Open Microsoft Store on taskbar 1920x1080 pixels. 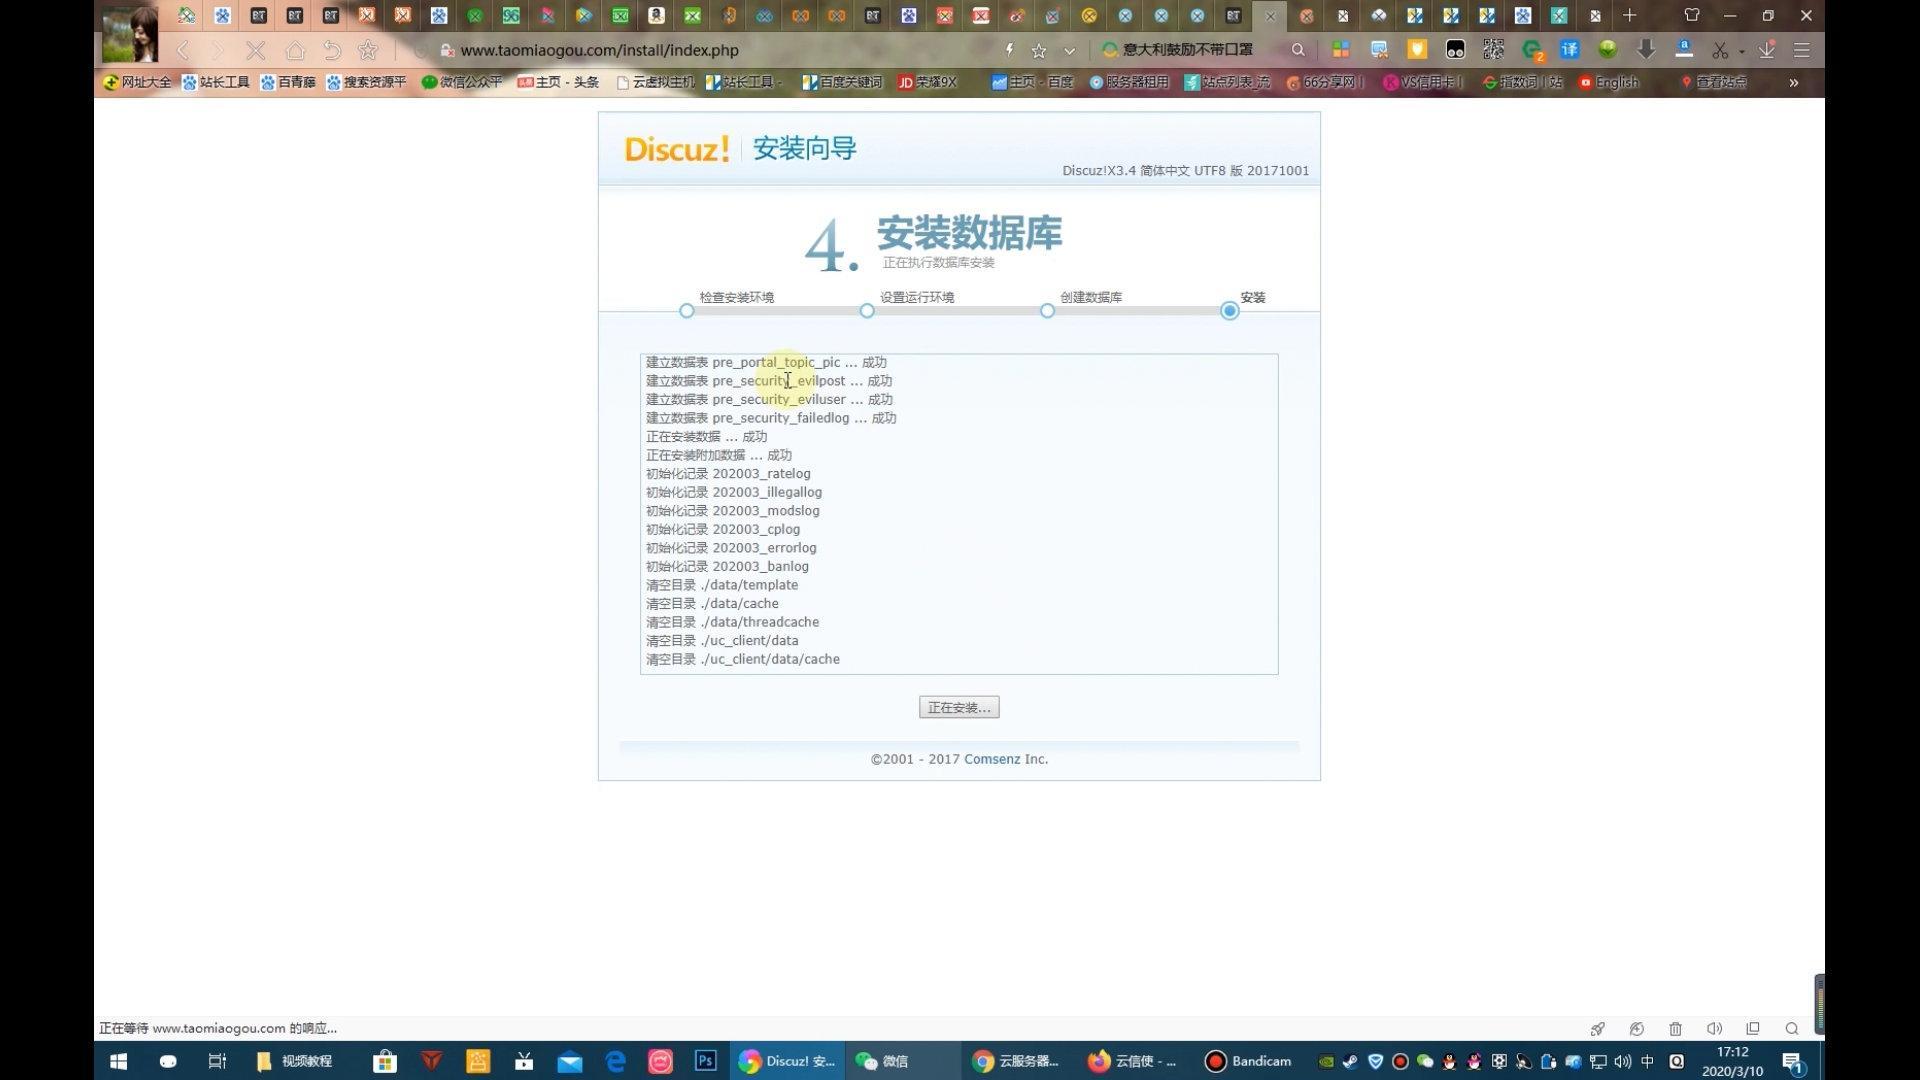(385, 1061)
